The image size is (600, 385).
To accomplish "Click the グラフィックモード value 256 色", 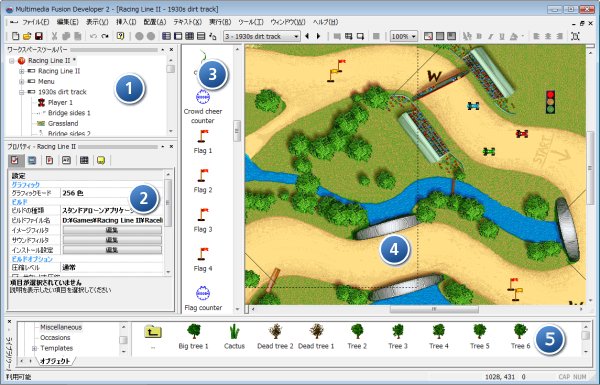I will 112,193.
